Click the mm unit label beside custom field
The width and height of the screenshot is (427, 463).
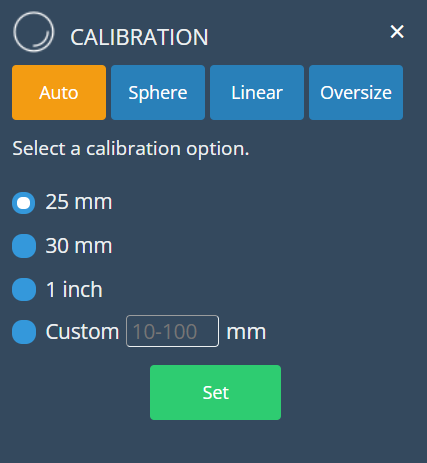[246, 333]
